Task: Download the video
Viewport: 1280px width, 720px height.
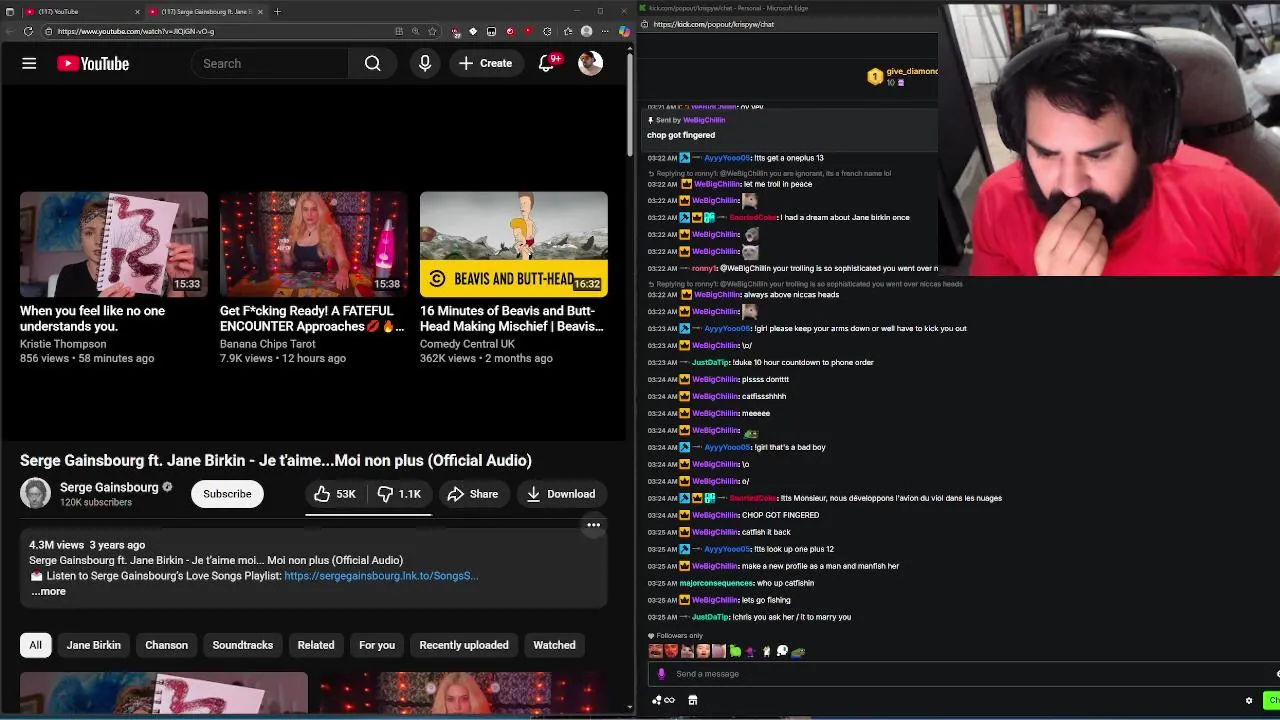Action: [561, 494]
